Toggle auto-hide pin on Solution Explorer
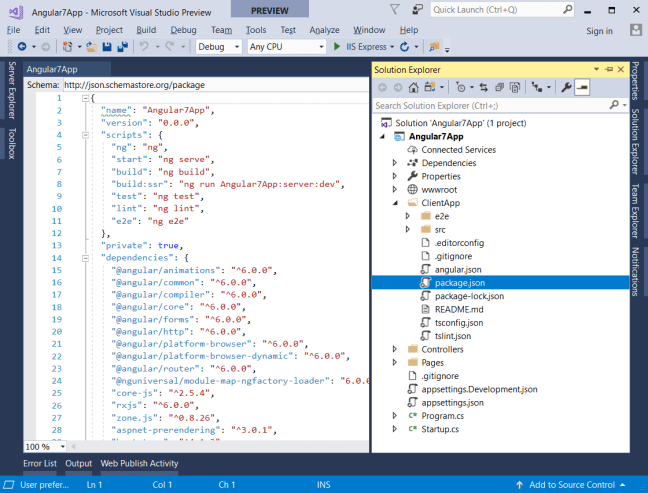The image size is (648, 493). pyautogui.click(x=609, y=69)
